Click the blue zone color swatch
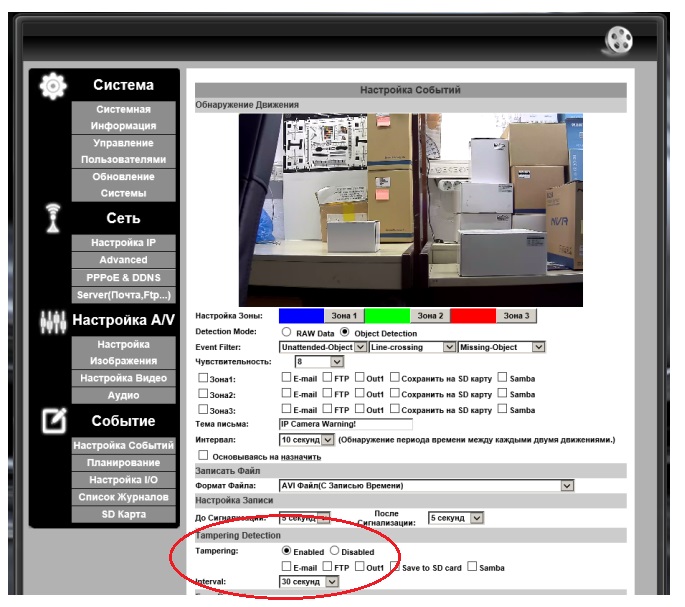 [301, 316]
